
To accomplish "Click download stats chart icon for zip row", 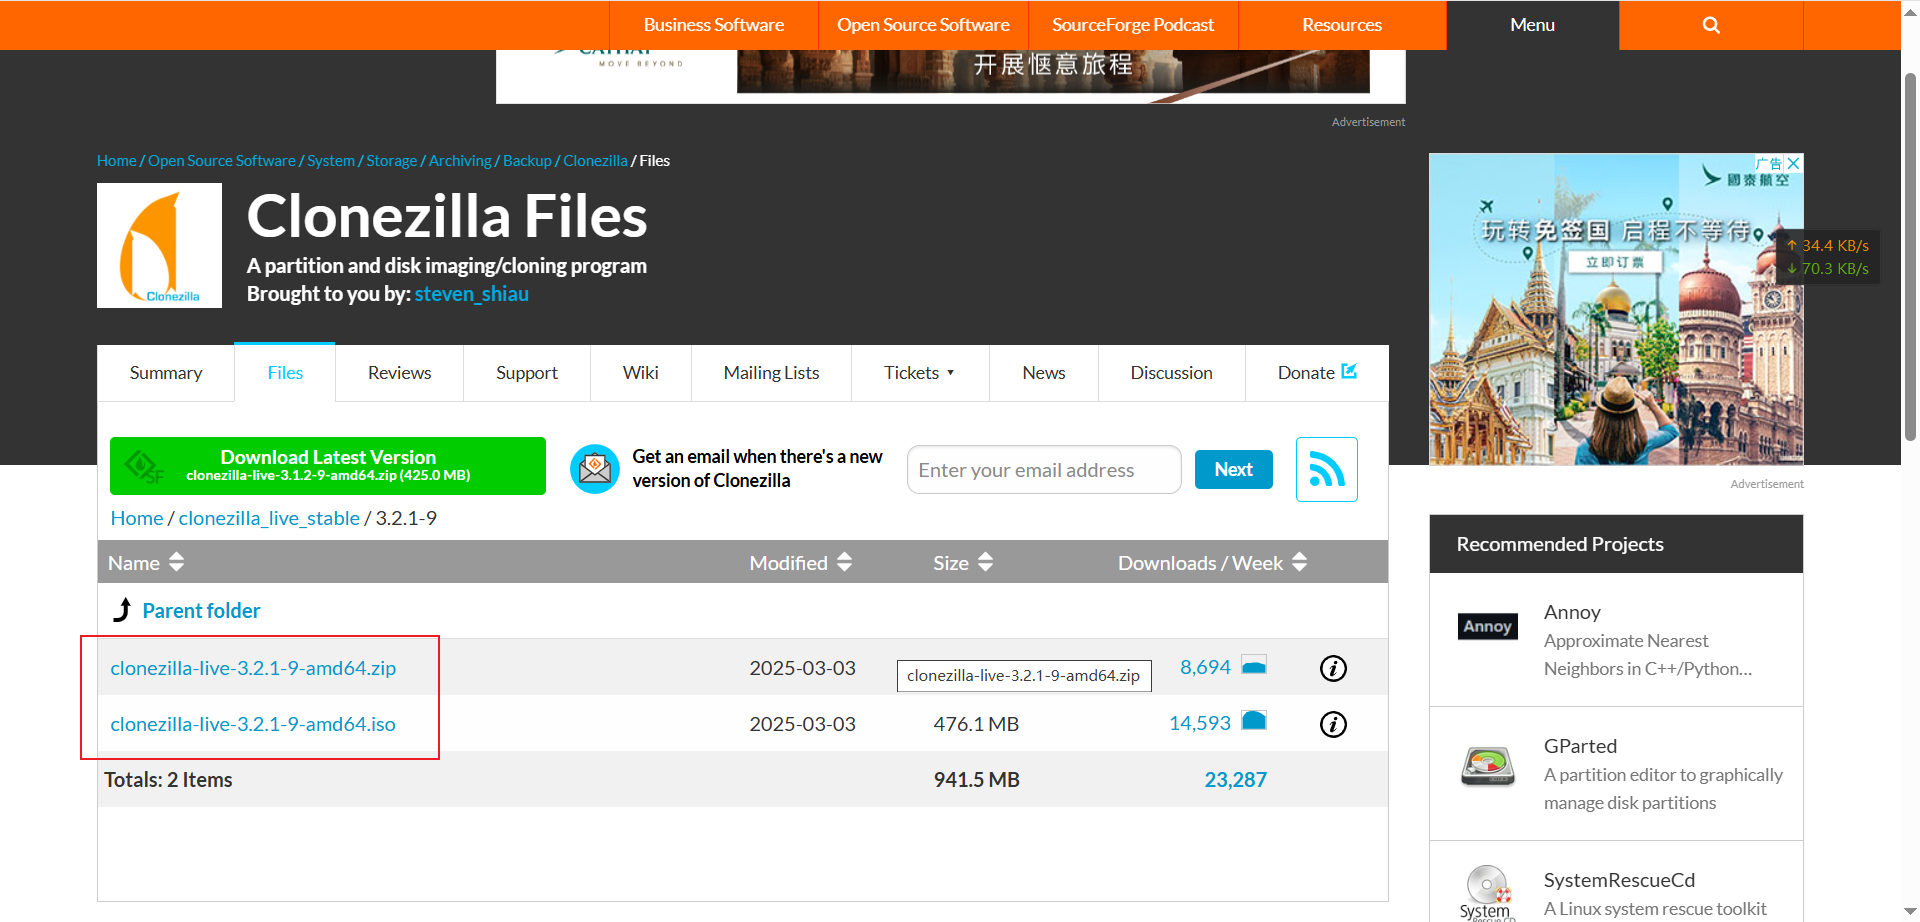I will click(x=1254, y=665).
